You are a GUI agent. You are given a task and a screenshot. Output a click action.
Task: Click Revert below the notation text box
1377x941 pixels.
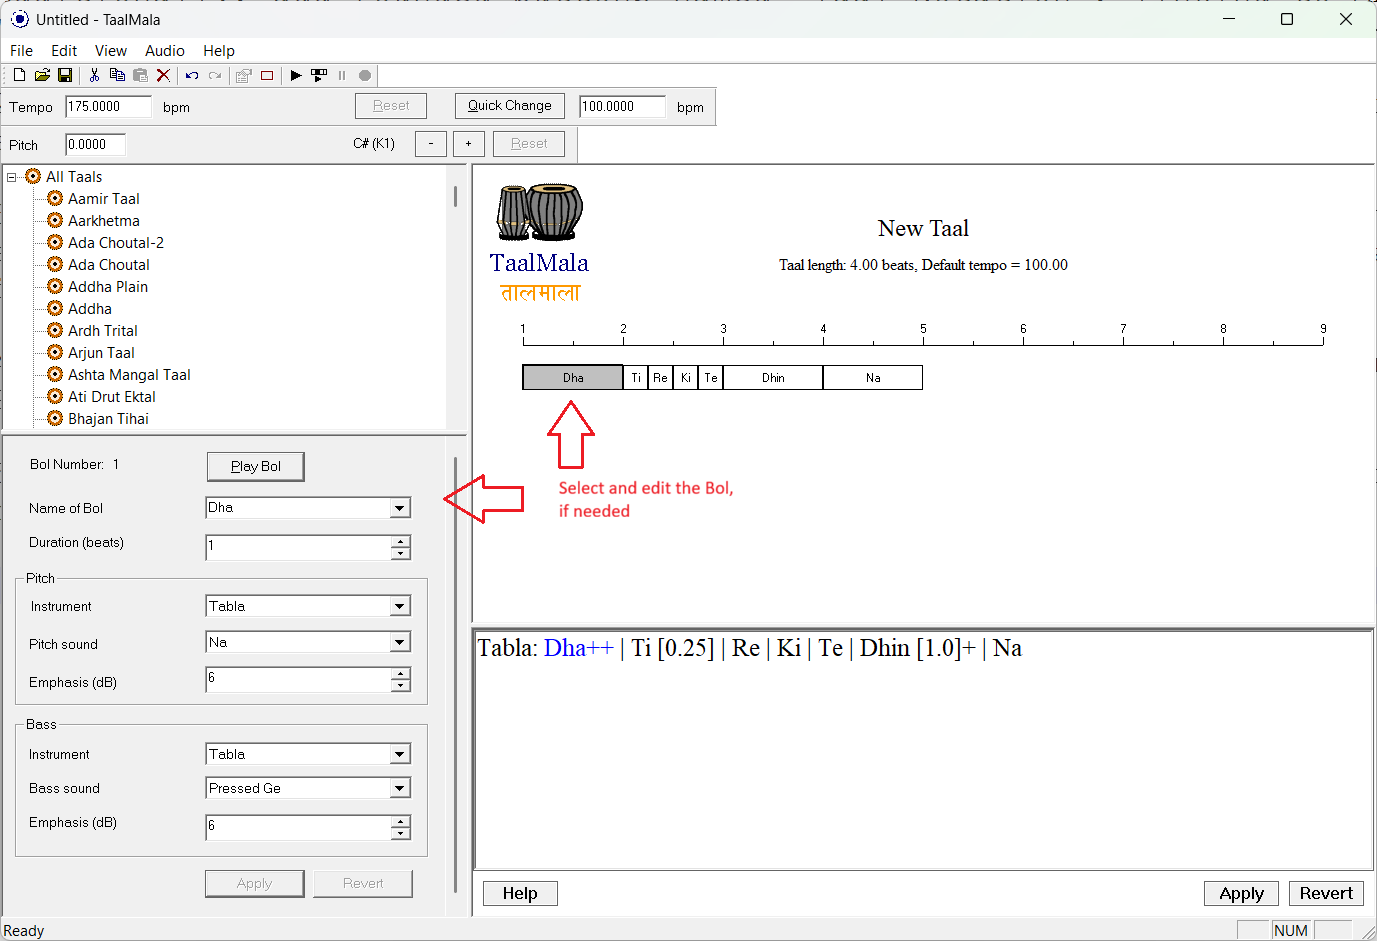(1326, 893)
